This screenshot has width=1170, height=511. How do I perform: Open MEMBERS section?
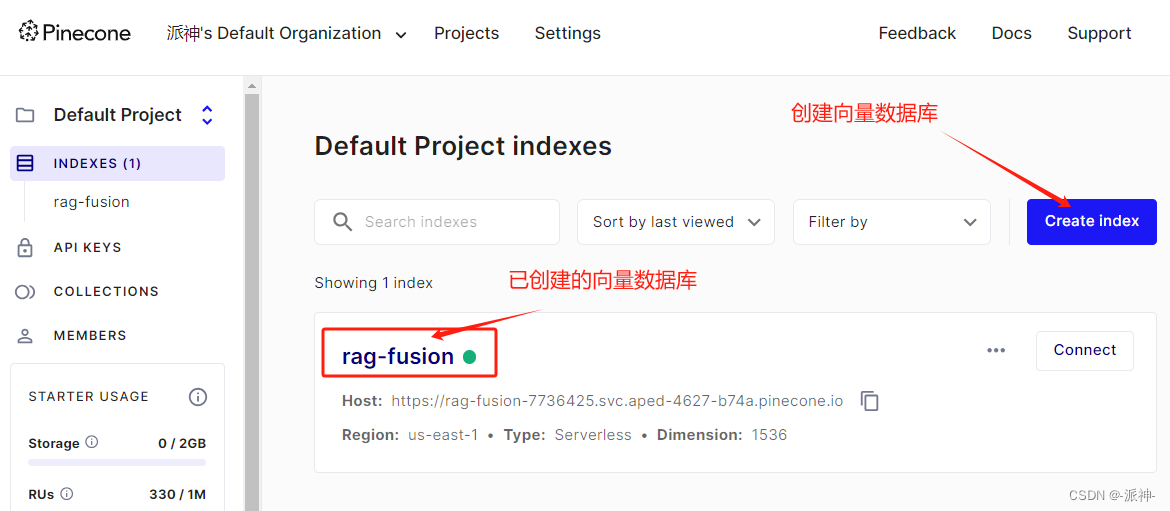point(90,336)
